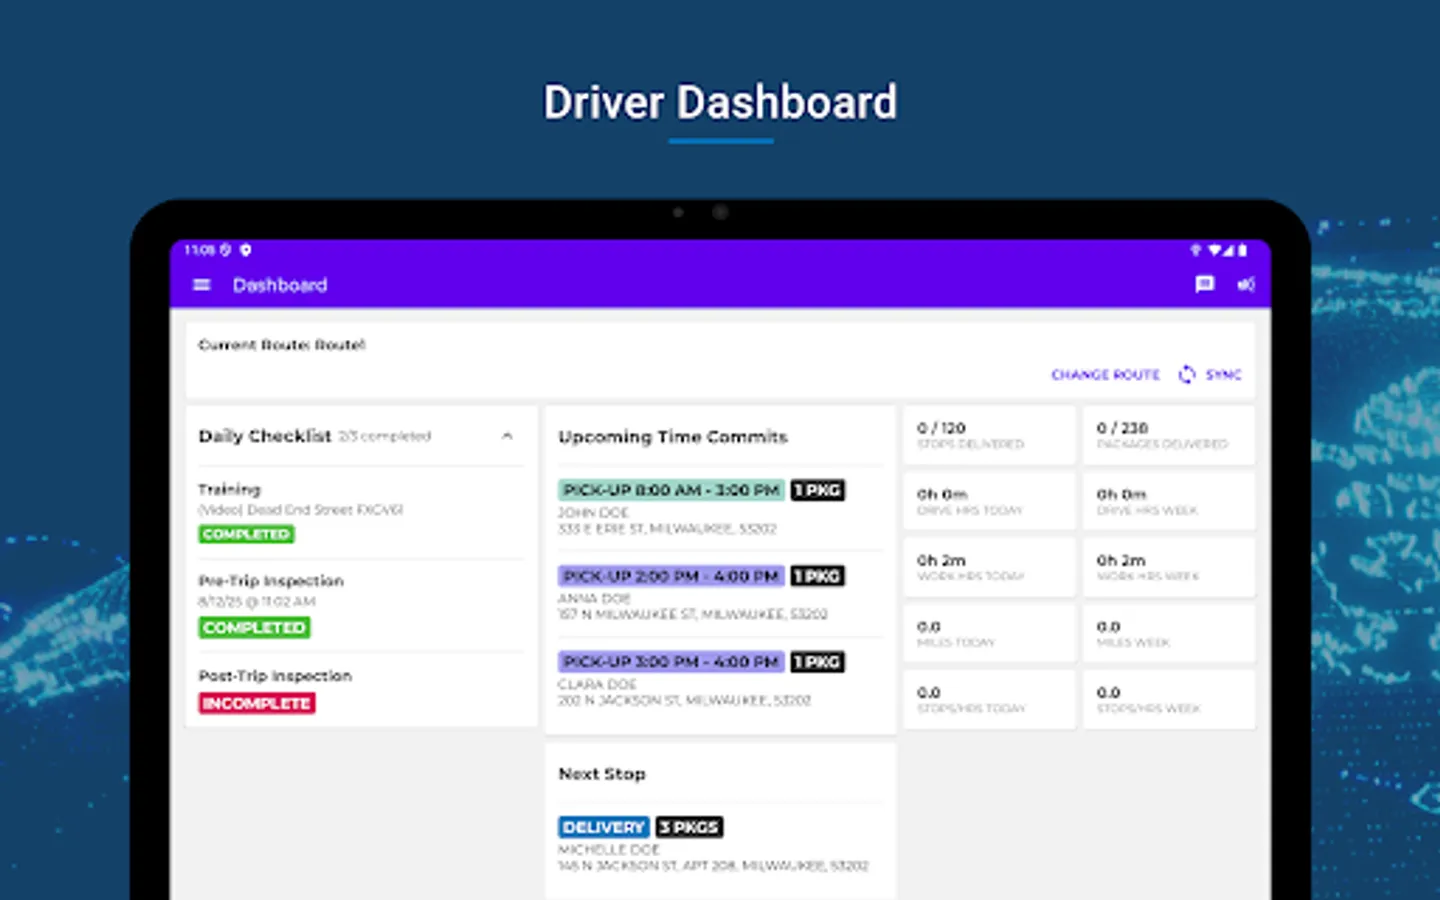The width and height of the screenshot is (1440, 900).
Task: Tap the speaker announcement icon
Action: 1245,285
